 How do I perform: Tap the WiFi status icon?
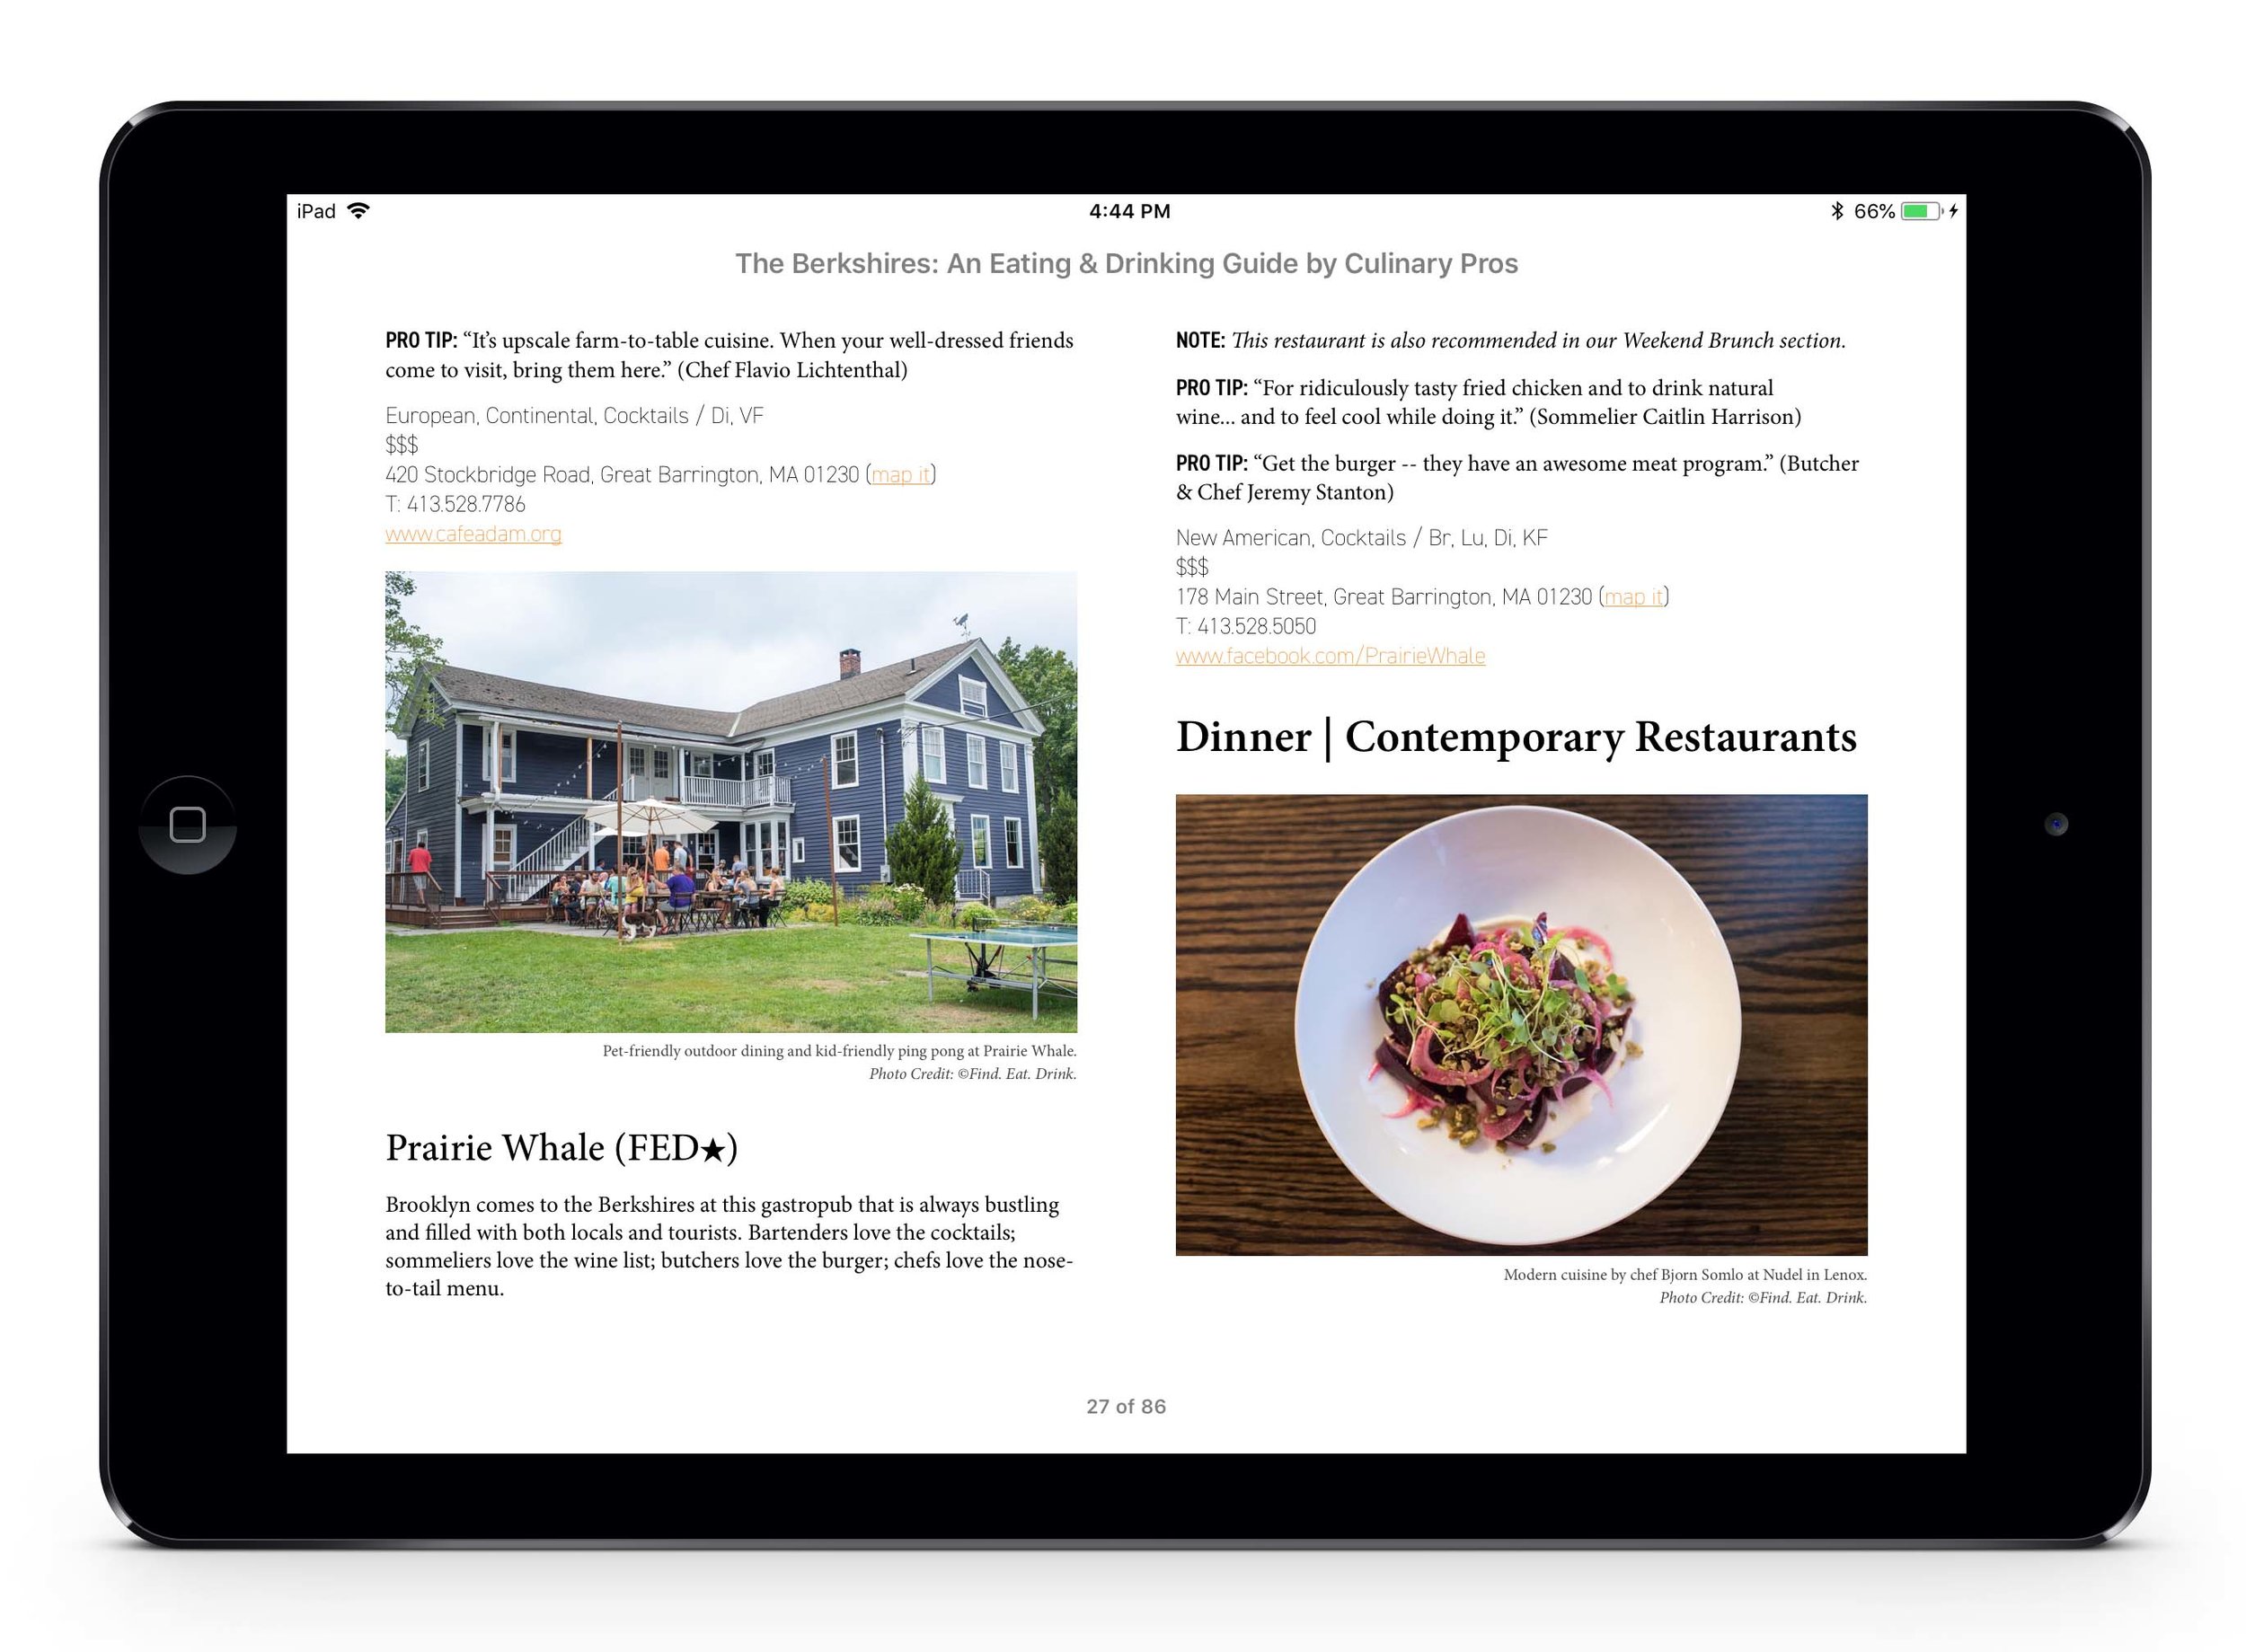[x=367, y=209]
